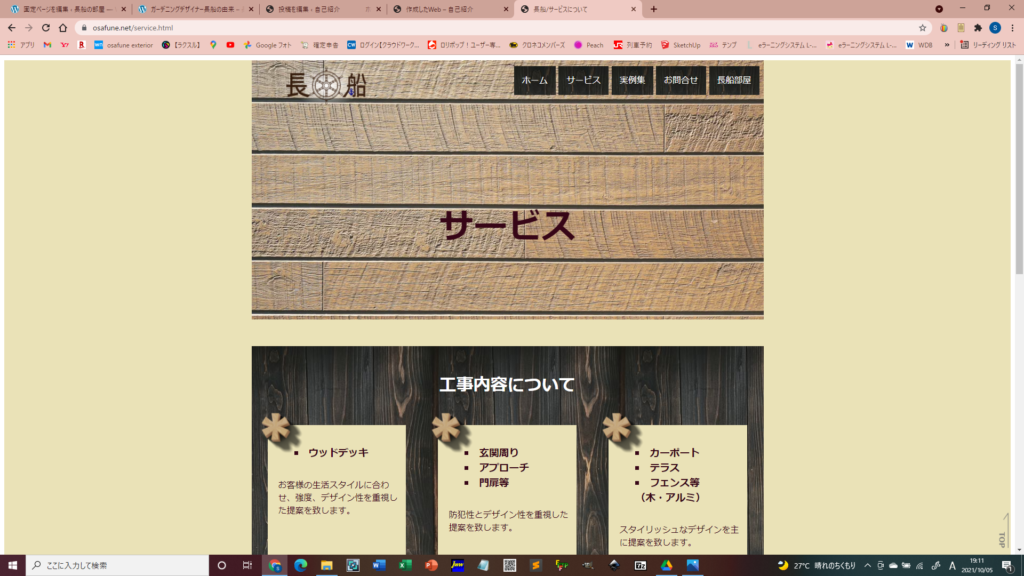Show hidden system tray icons
This screenshot has width=1024, height=576.
click(867, 565)
